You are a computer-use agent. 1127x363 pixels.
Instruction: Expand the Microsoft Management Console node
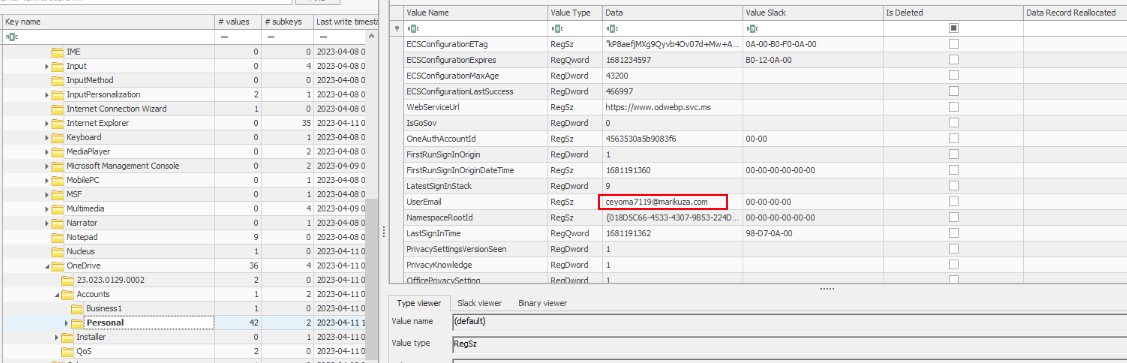[x=47, y=166]
